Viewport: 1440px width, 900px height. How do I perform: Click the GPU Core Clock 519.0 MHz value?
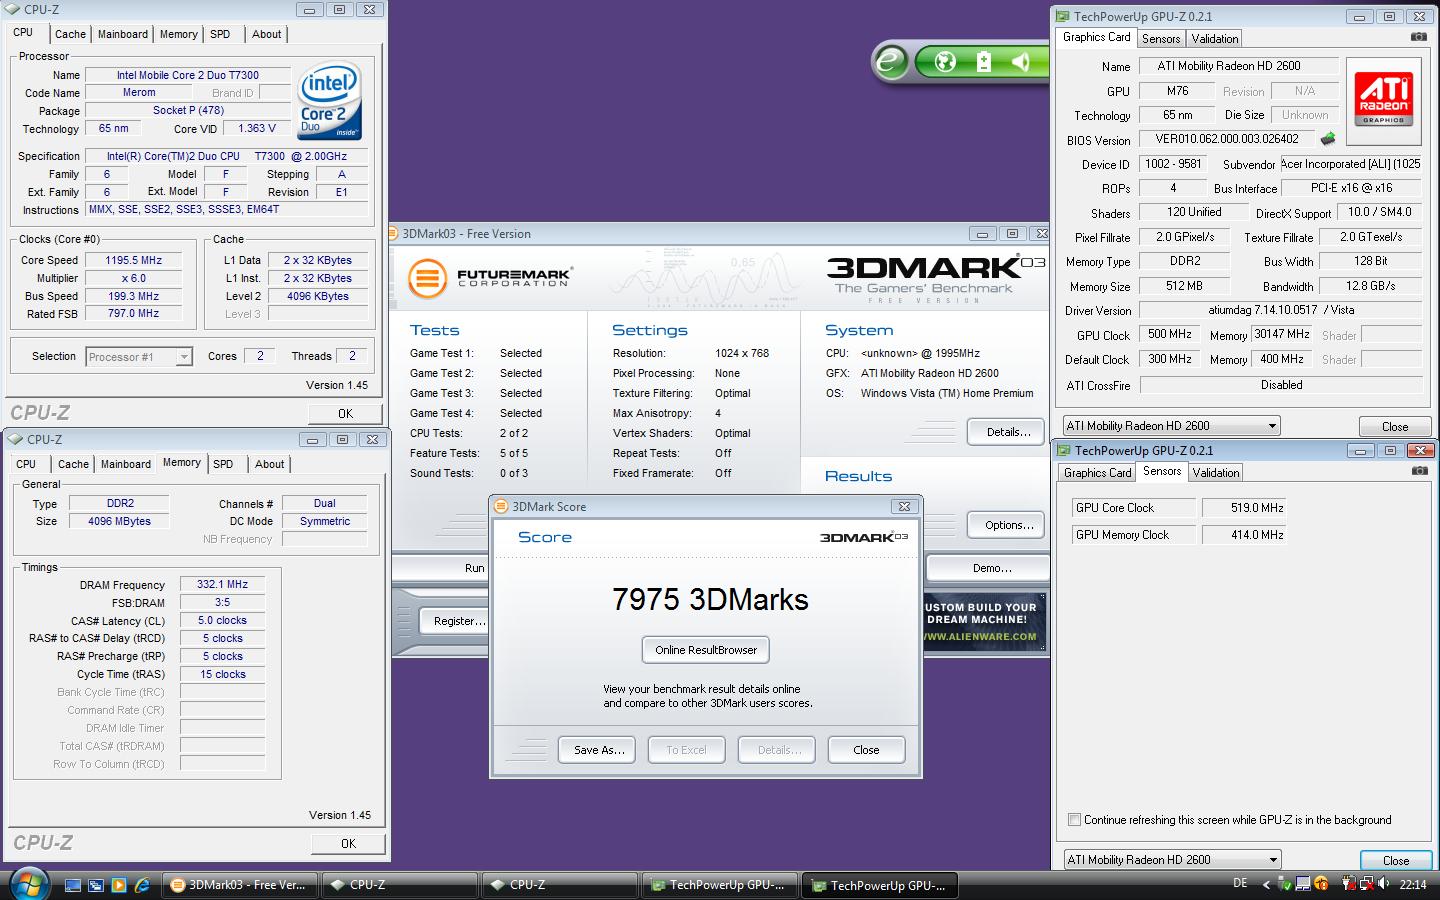1243,508
